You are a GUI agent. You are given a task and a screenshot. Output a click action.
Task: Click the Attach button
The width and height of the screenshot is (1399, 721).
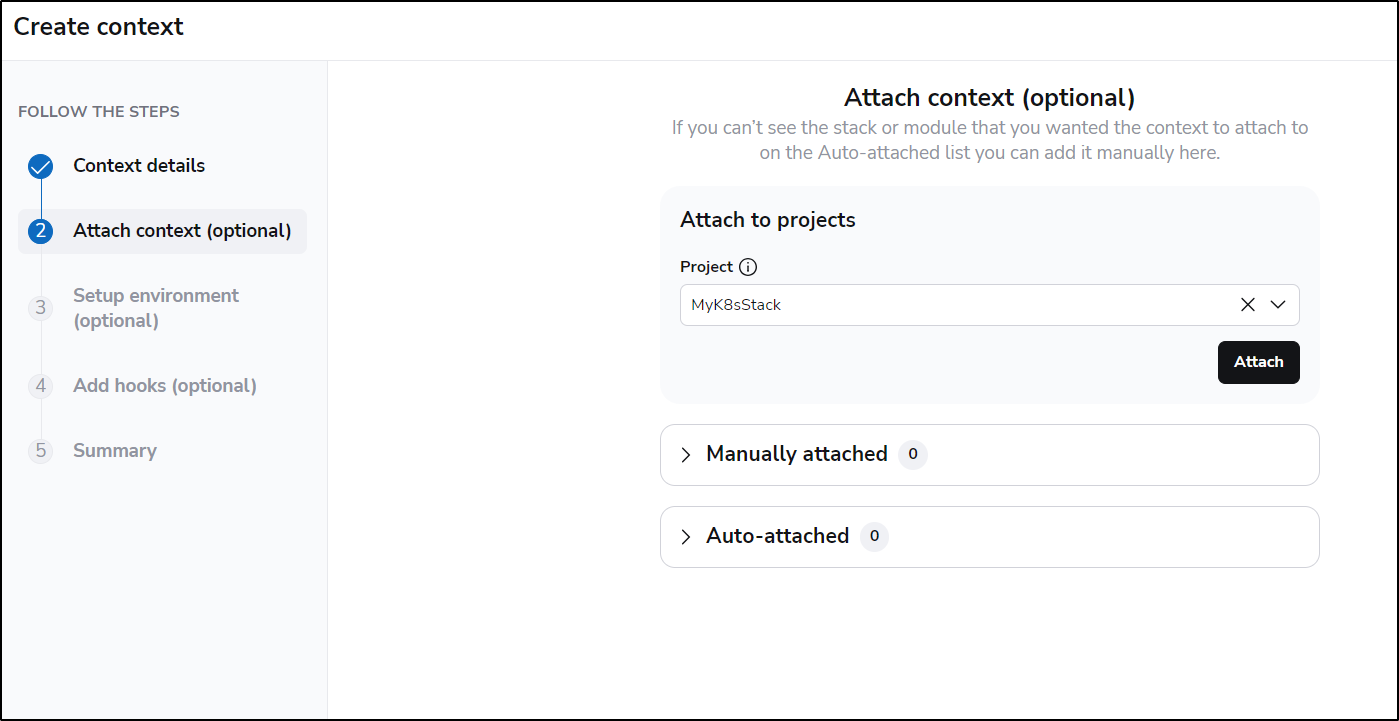coord(1258,362)
